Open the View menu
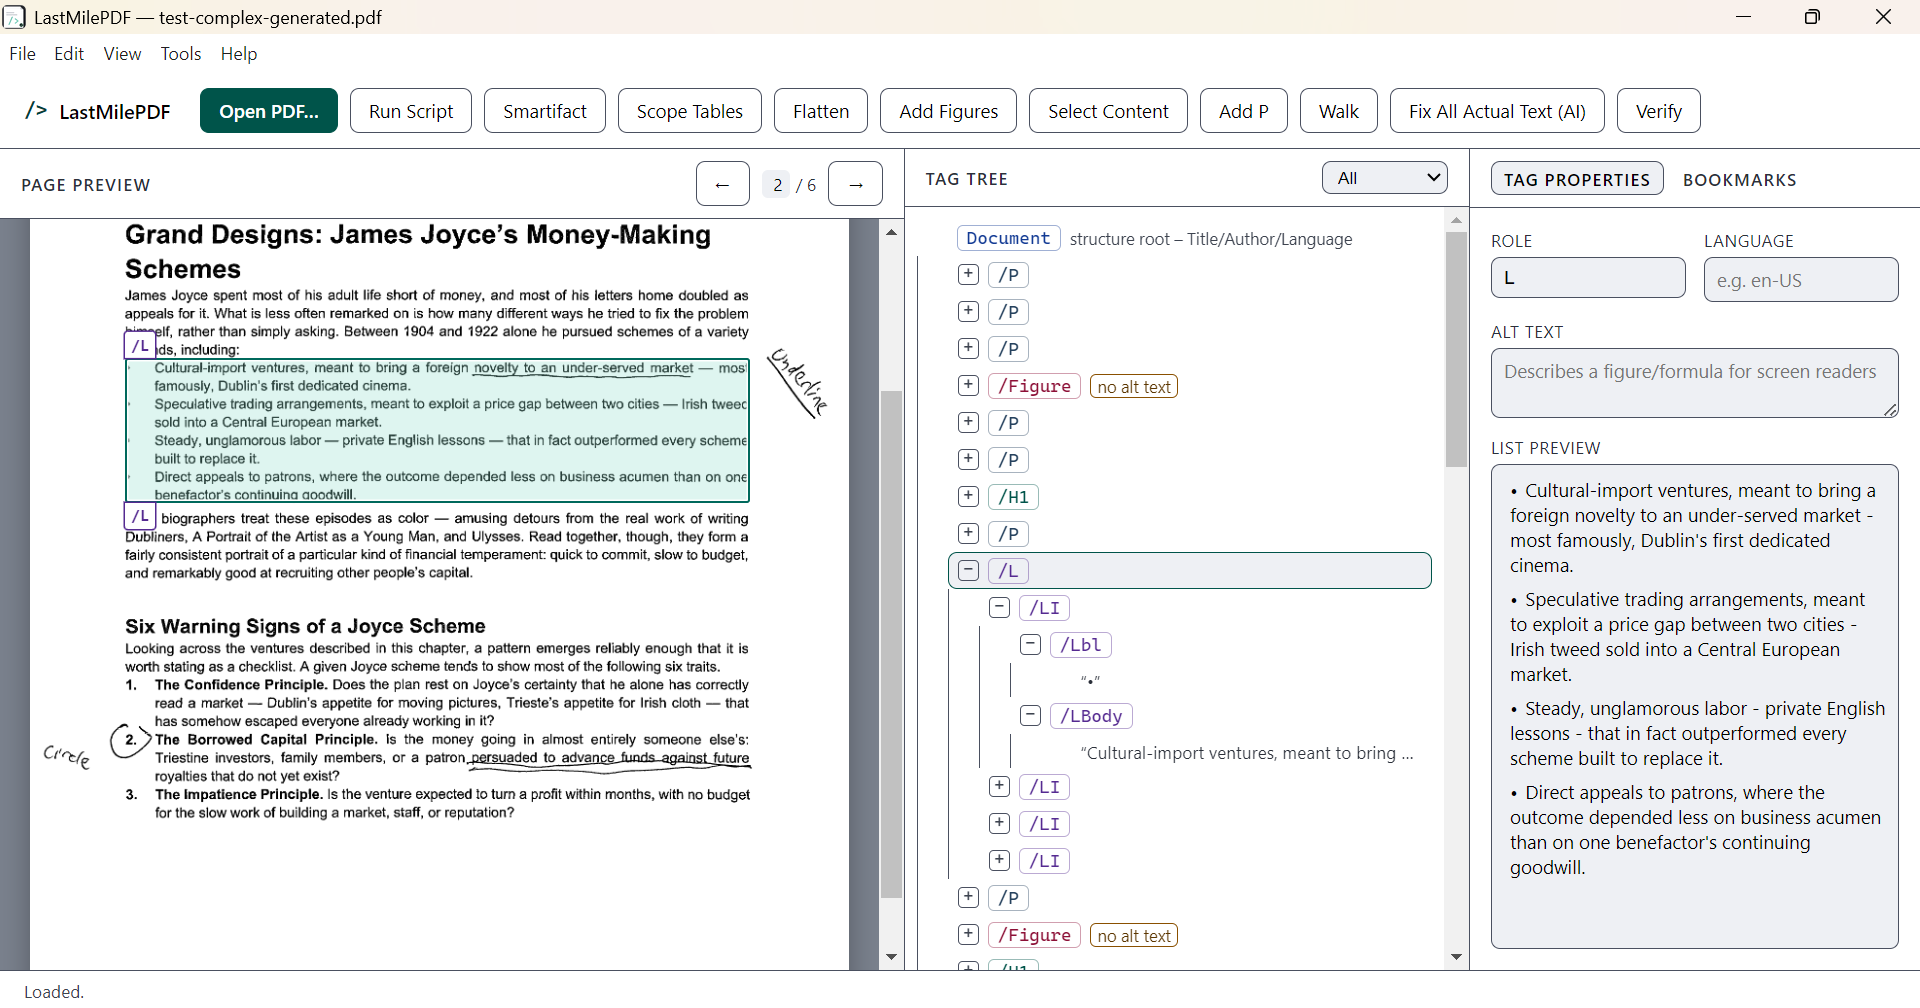This screenshot has width=1920, height=1008. click(x=122, y=54)
